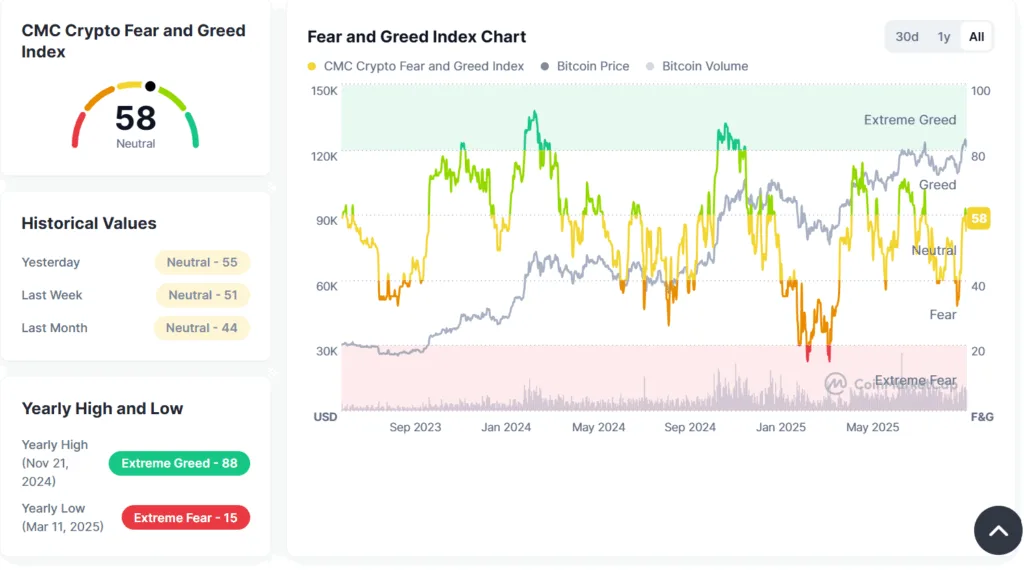Click the Extreme Greed - 88 badge

tap(179, 463)
